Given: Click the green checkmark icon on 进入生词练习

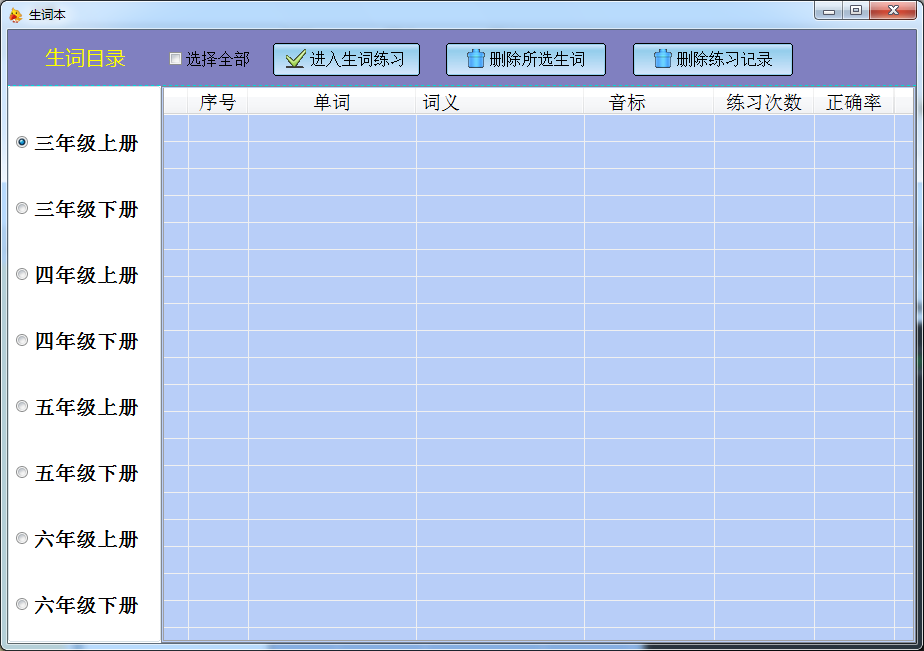Looking at the screenshot, I should pyautogui.click(x=294, y=60).
